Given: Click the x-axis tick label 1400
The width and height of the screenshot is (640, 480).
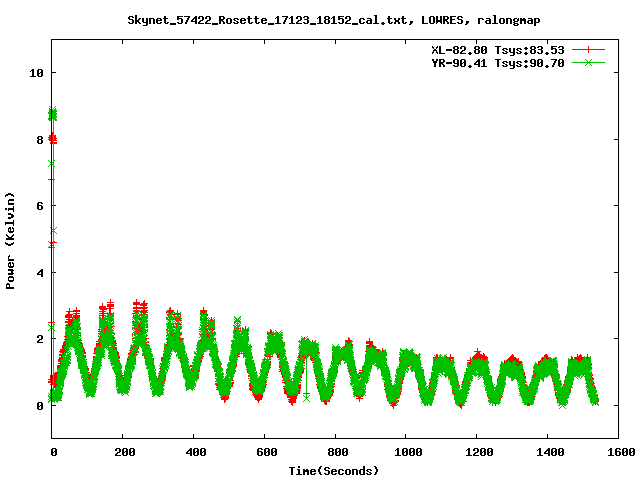Looking at the screenshot, I should (x=550, y=452).
